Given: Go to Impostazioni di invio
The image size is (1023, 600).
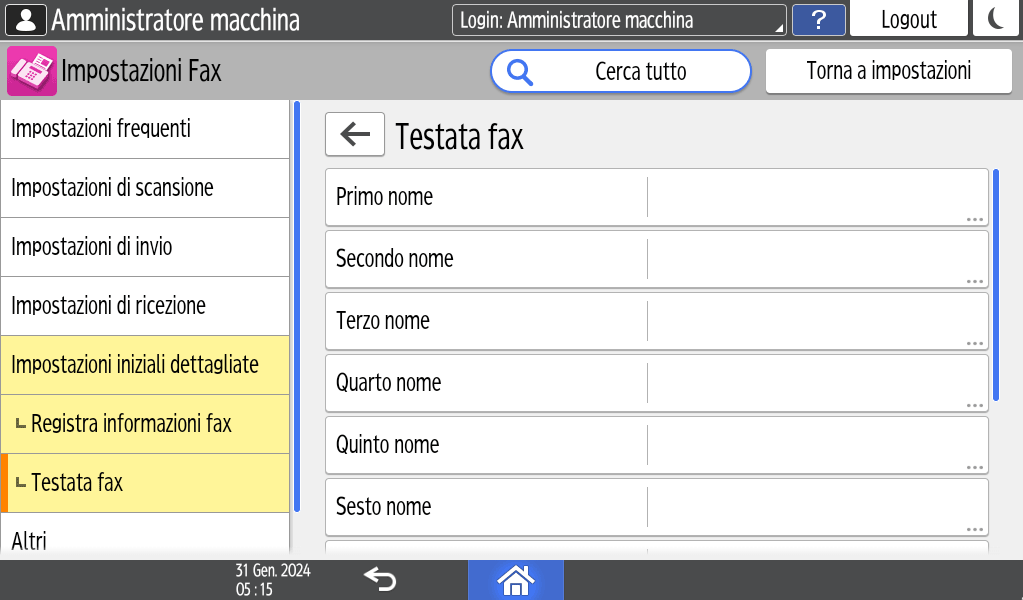Looking at the screenshot, I should (145, 247).
